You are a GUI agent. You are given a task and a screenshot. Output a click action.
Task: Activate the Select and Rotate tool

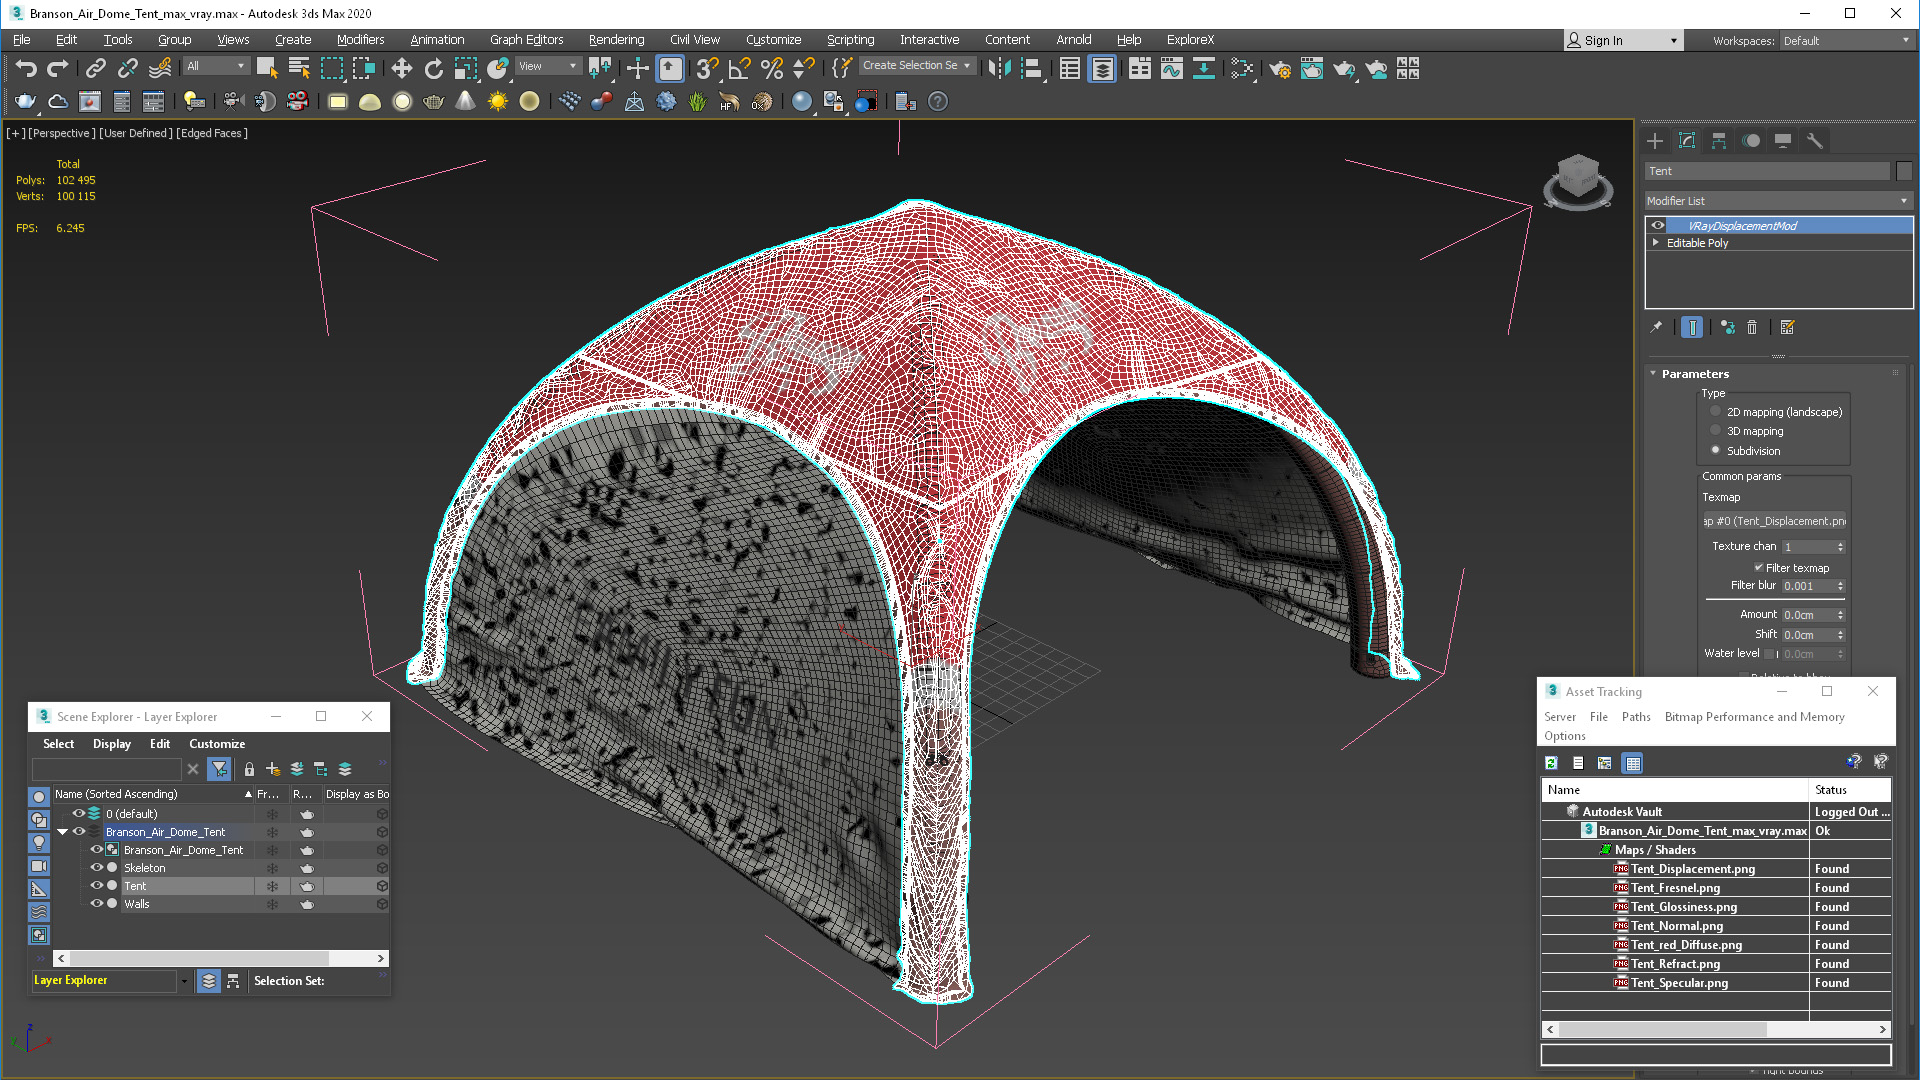tap(433, 68)
